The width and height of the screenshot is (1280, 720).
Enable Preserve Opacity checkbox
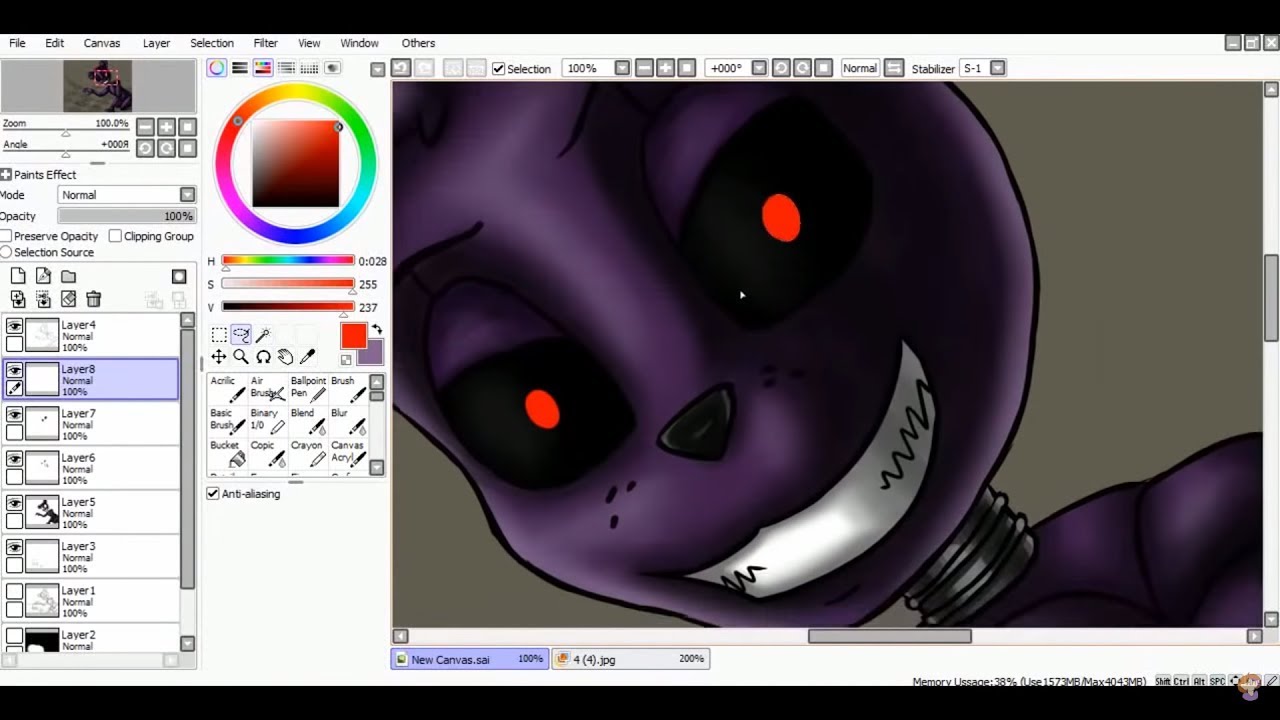click(6, 236)
